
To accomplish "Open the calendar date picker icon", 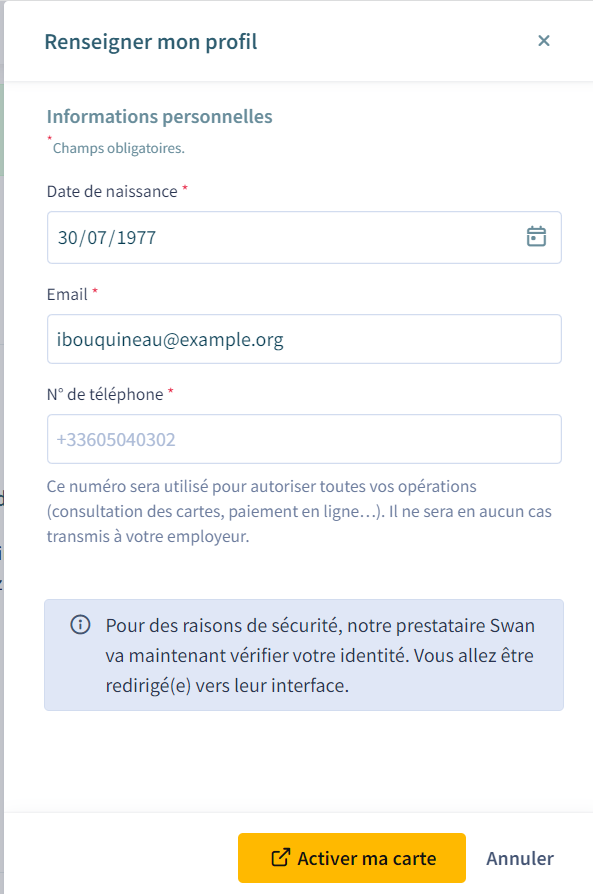I will [536, 237].
